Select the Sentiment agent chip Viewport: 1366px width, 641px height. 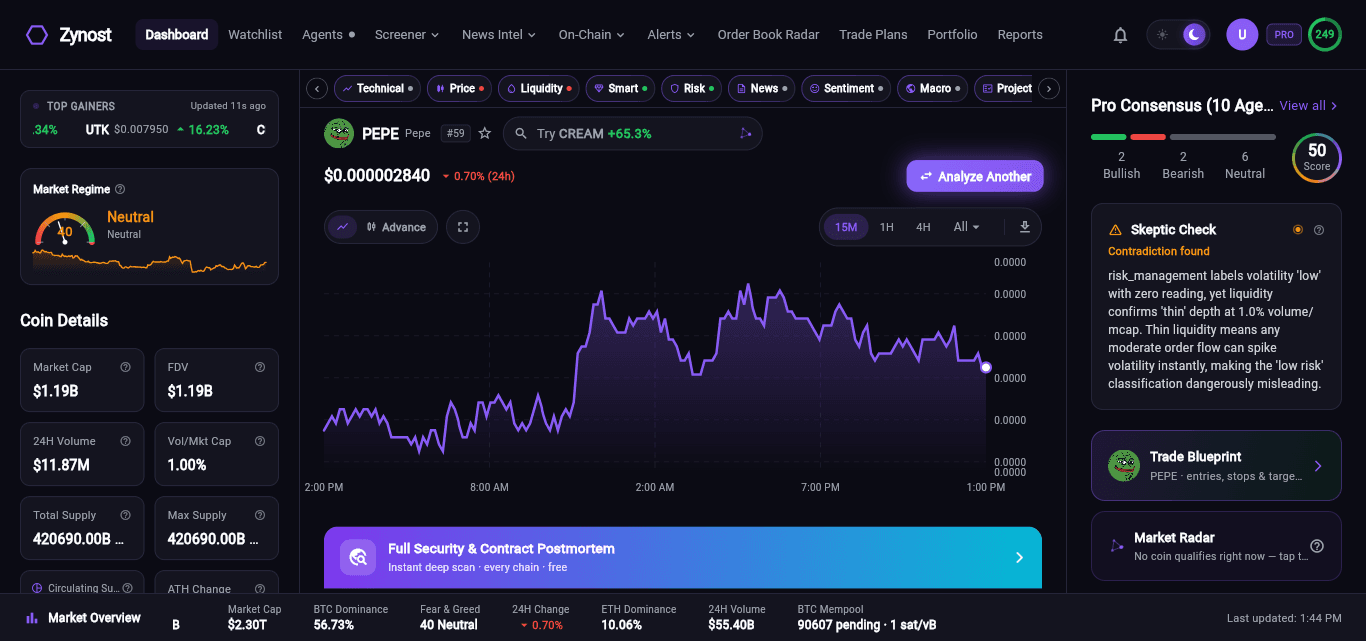(846, 89)
